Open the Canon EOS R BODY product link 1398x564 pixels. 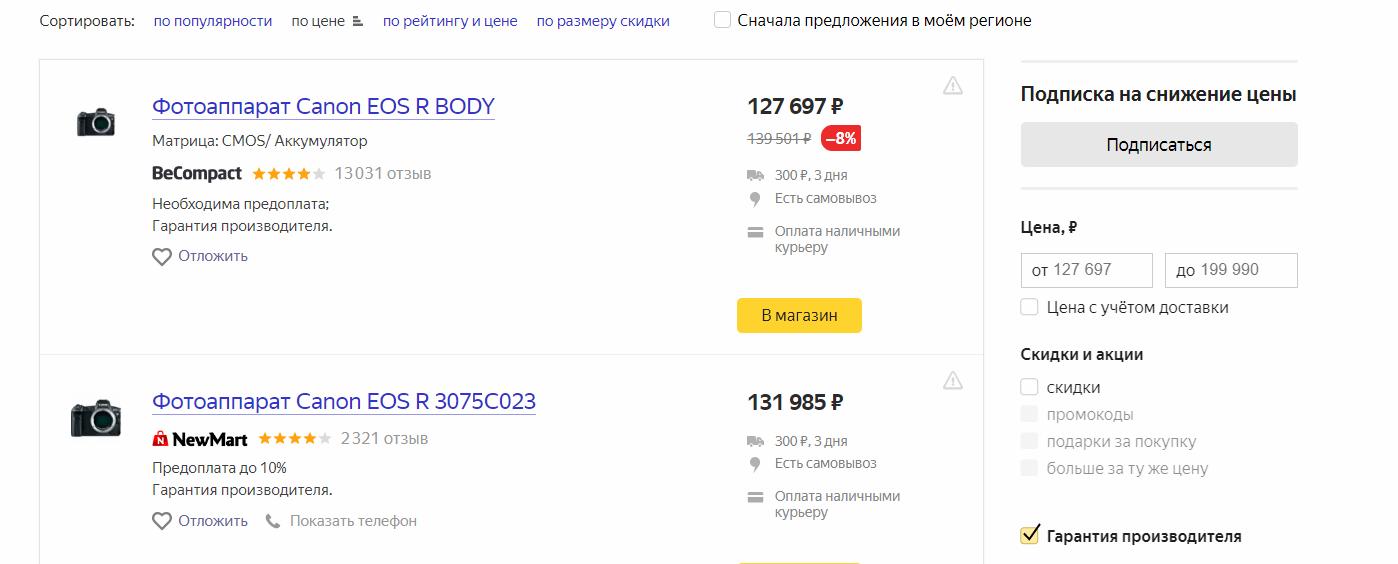[x=323, y=107]
